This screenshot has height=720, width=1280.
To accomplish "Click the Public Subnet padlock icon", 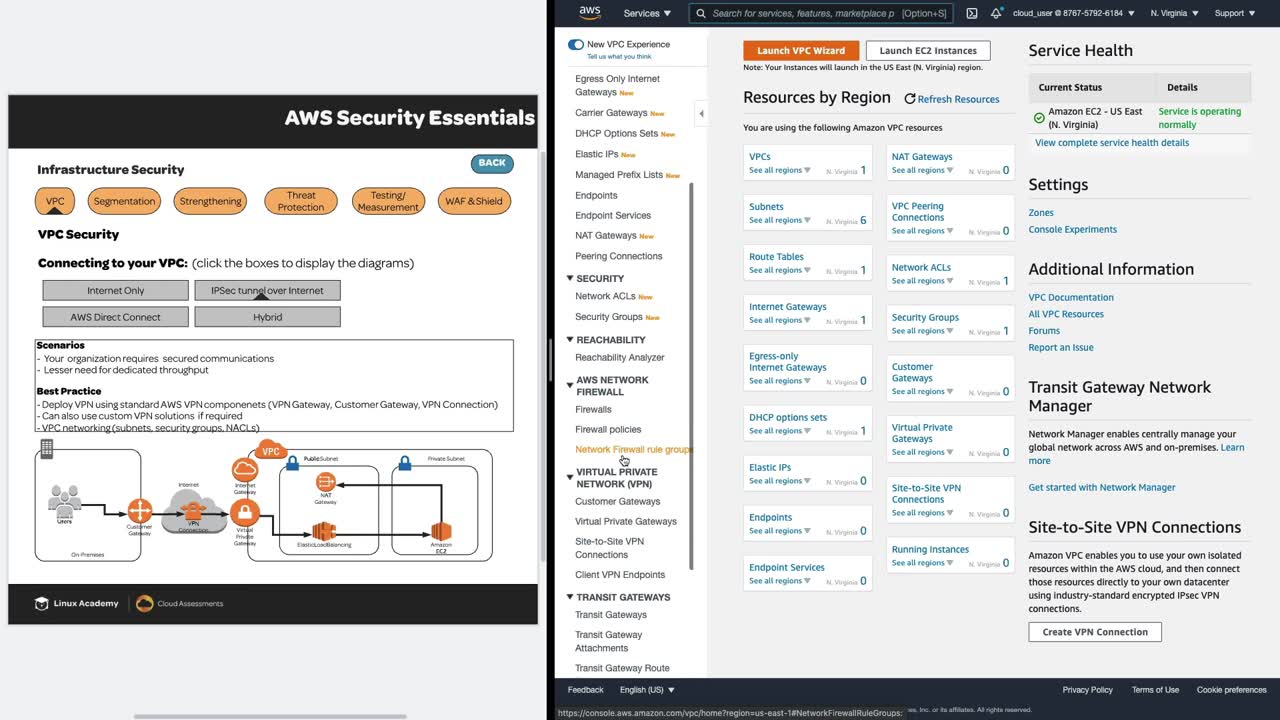I will pos(292,463).
